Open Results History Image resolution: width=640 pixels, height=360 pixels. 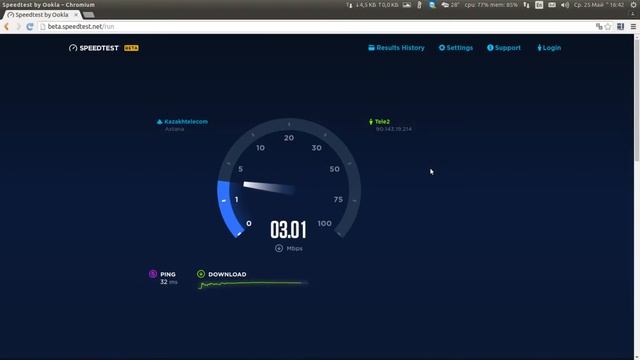[396, 48]
